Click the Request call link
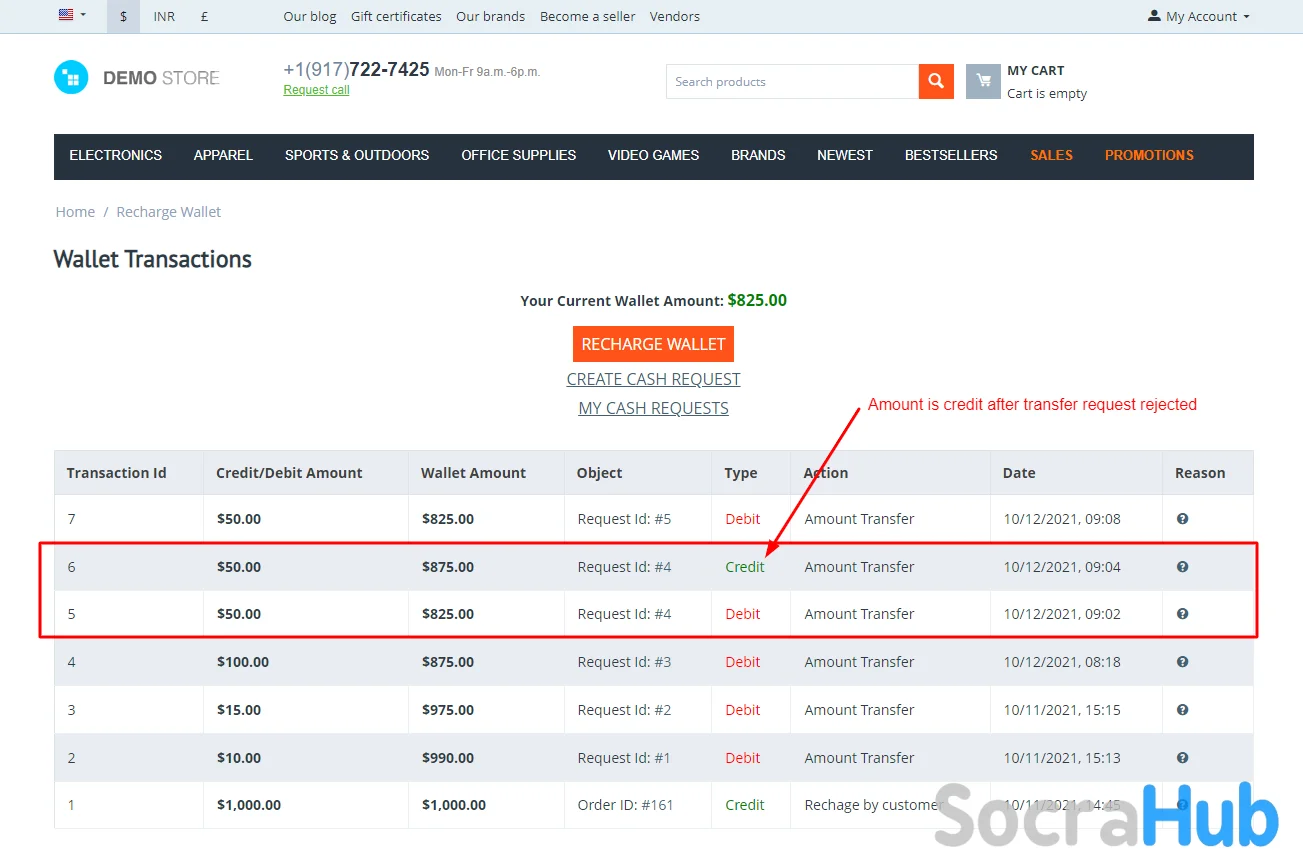 [316, 90]
